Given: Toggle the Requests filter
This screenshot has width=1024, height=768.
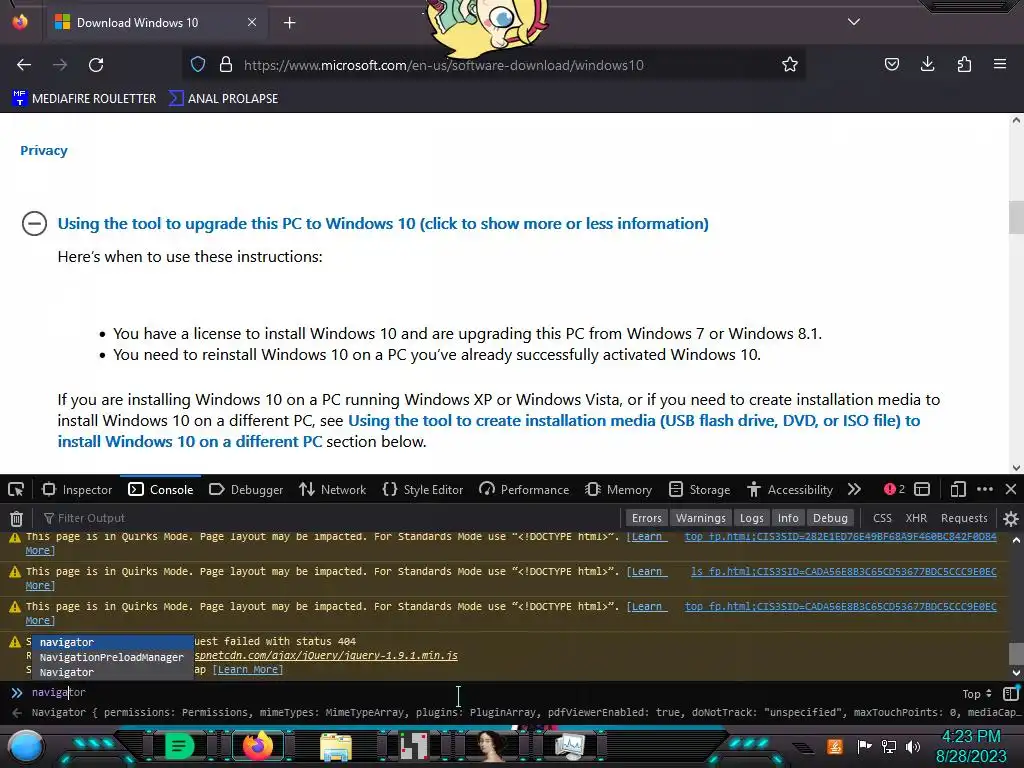Looking at the screenshot, I should [964, 518].
